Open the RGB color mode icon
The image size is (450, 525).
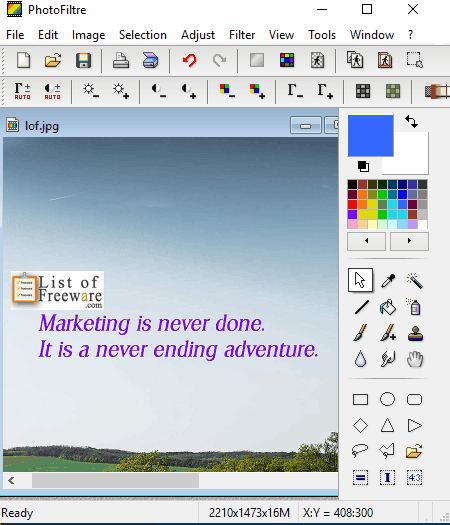point(287,61)
